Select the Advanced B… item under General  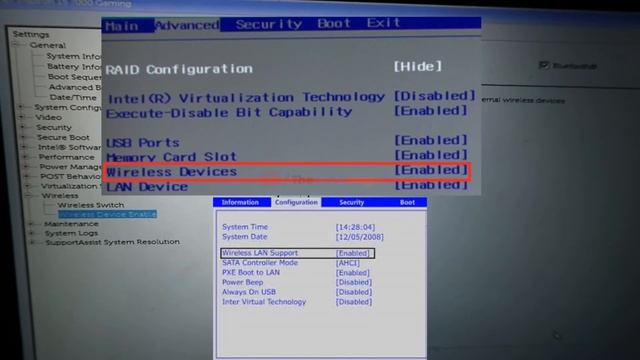click(75, 87)
